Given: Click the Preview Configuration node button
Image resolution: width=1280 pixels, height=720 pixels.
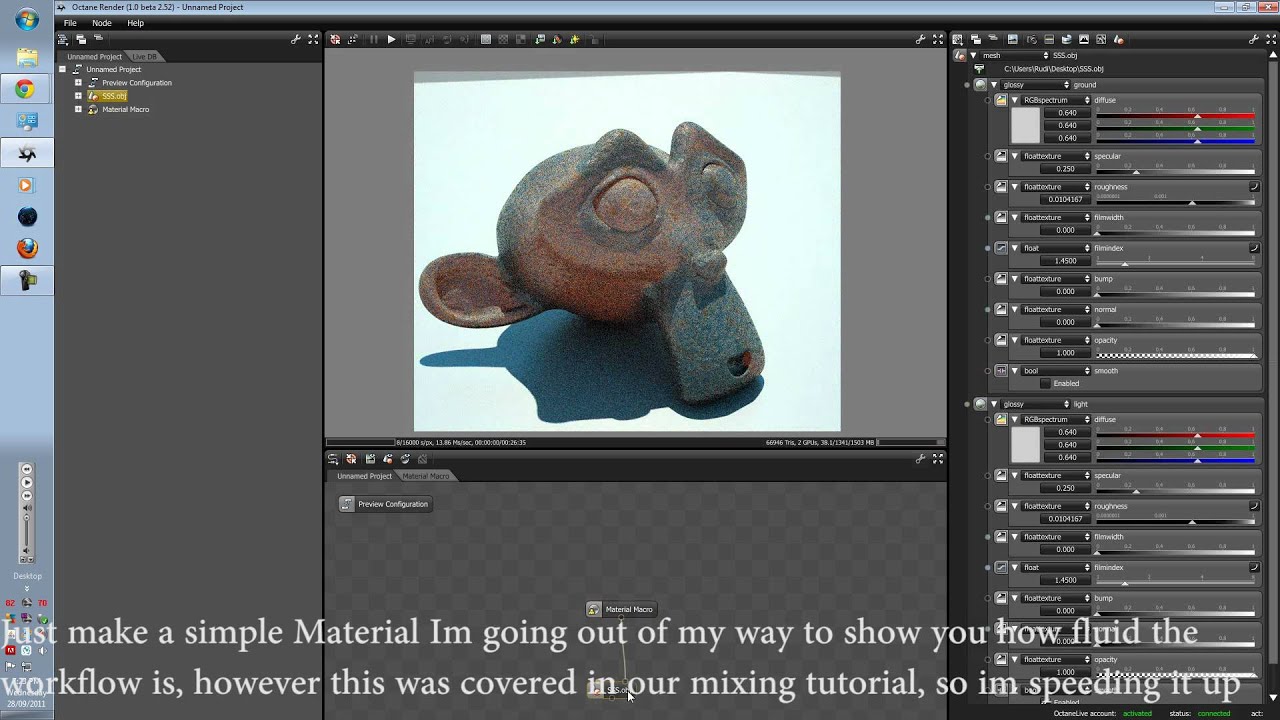Looking at the screenshot, I should click(x=386, y=504).
